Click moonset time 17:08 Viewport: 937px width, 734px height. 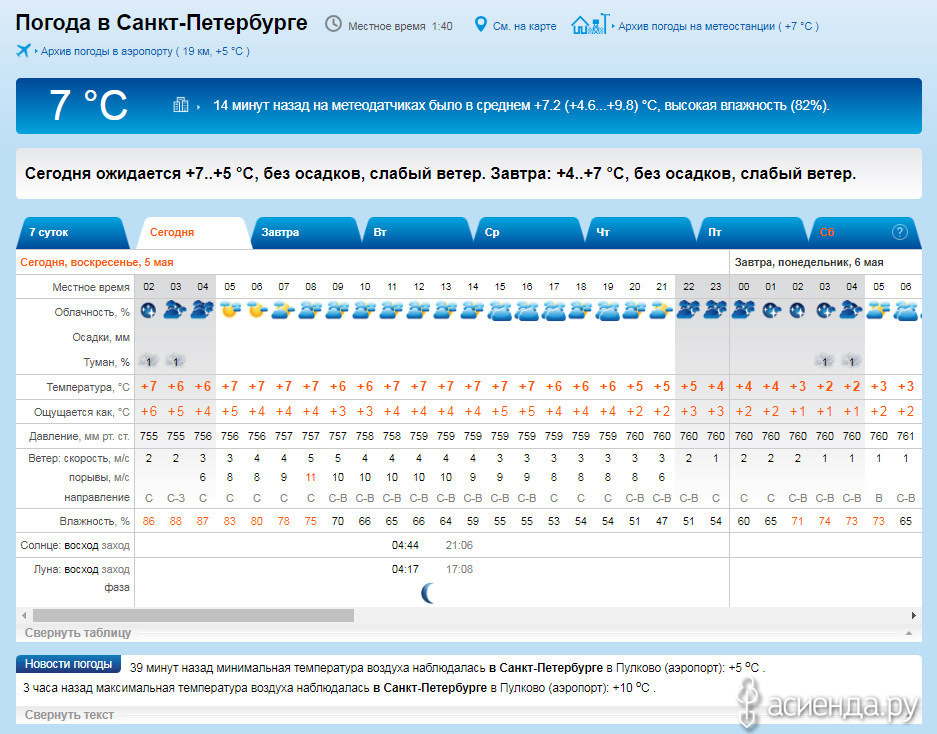tap(459, 569)
